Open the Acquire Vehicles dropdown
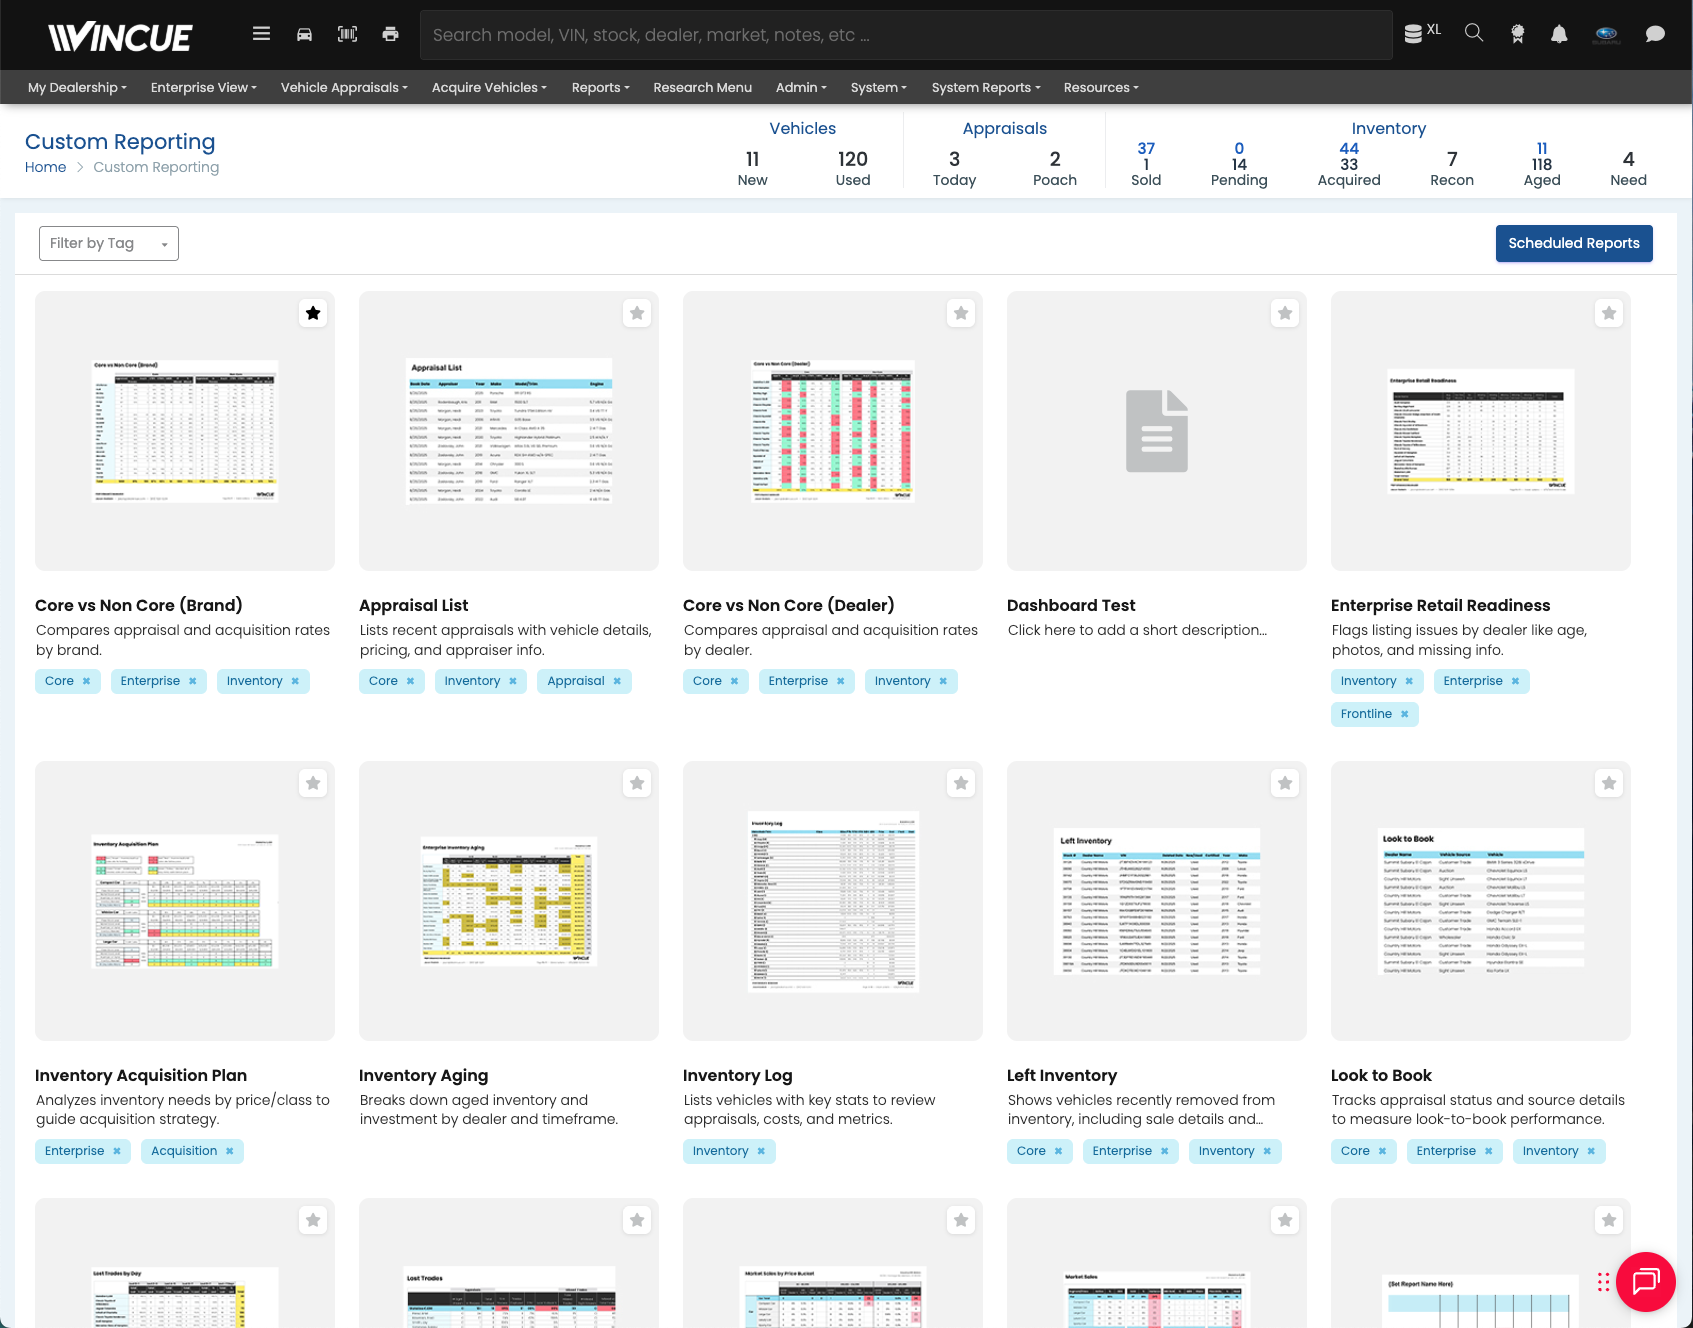The height and width of the screenshot is (1328, 1693). coord(488,87)
